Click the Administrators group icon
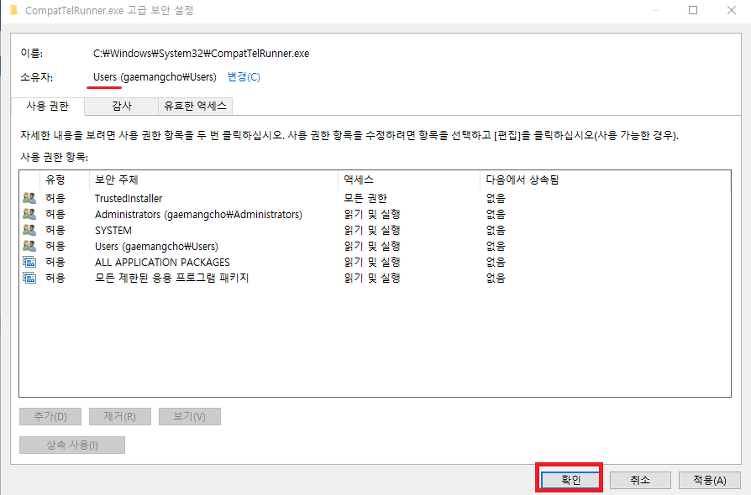 click(x=28, y=214)
